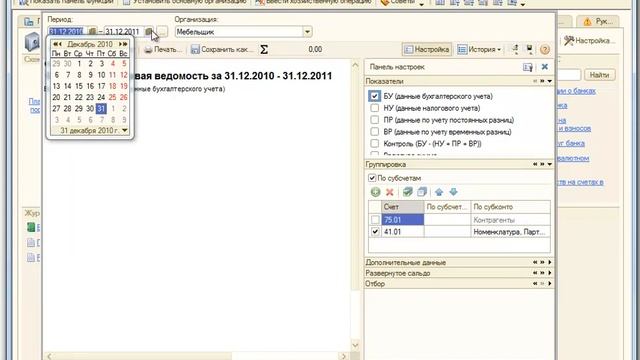Viewport: 640px width, 360px height.
Task: Check НУ данные налогового учета
Action: click(374, 108)
